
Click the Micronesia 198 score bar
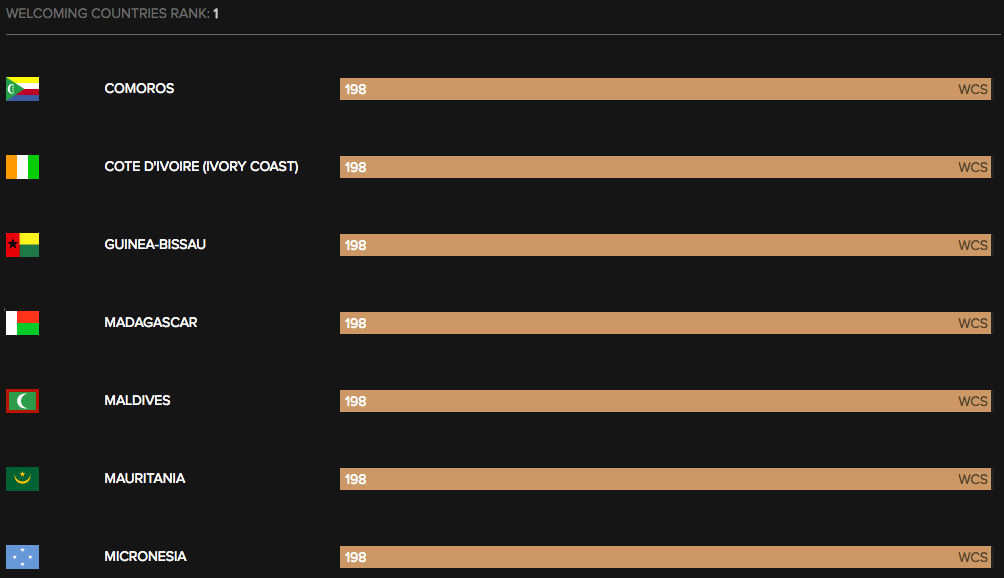665,557
